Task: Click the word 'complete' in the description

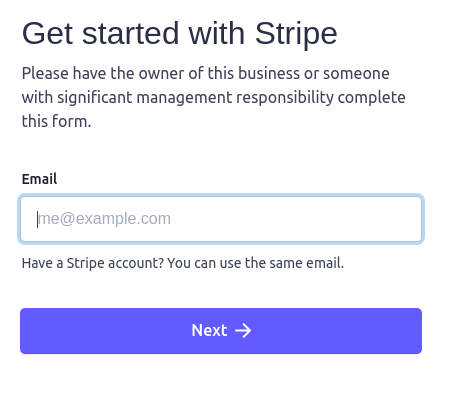Action: coord(371,98)
